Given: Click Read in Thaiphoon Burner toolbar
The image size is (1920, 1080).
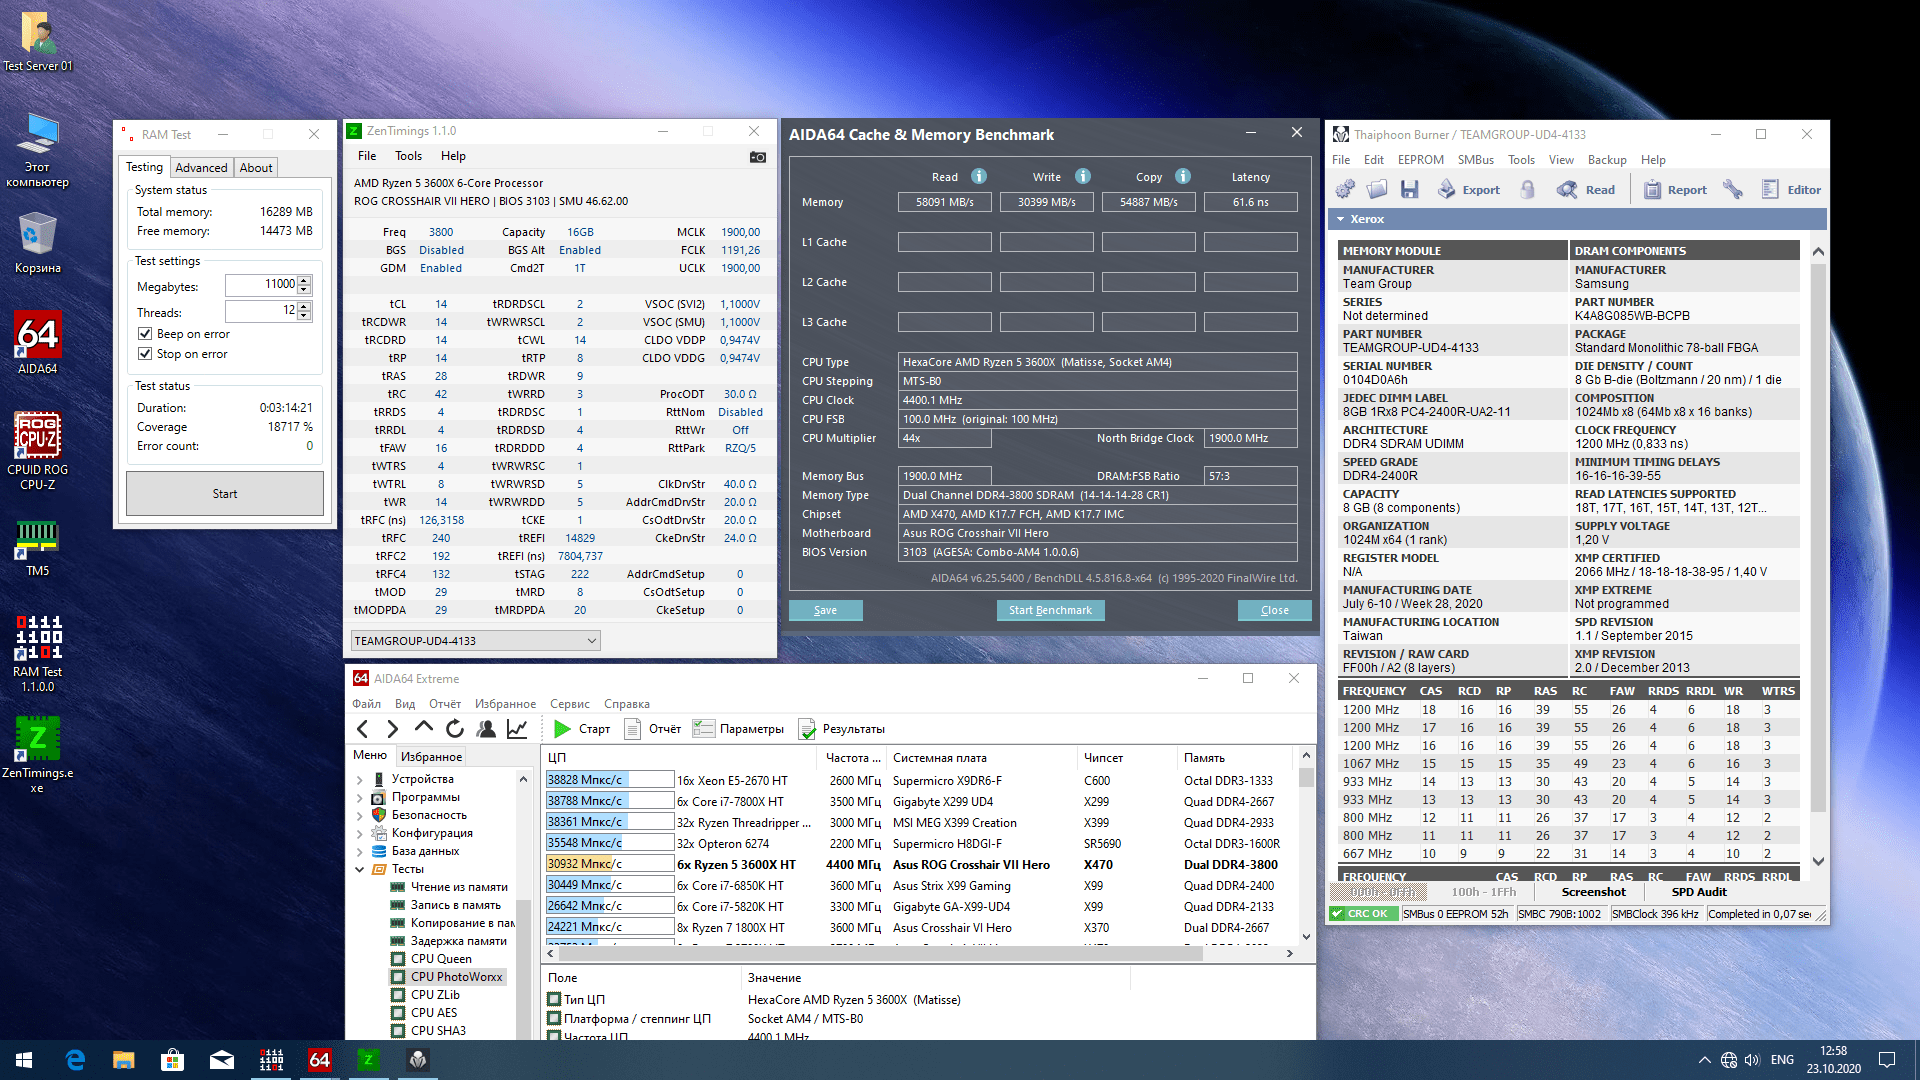Looking at the screenshot, I should click(1586, 190).
